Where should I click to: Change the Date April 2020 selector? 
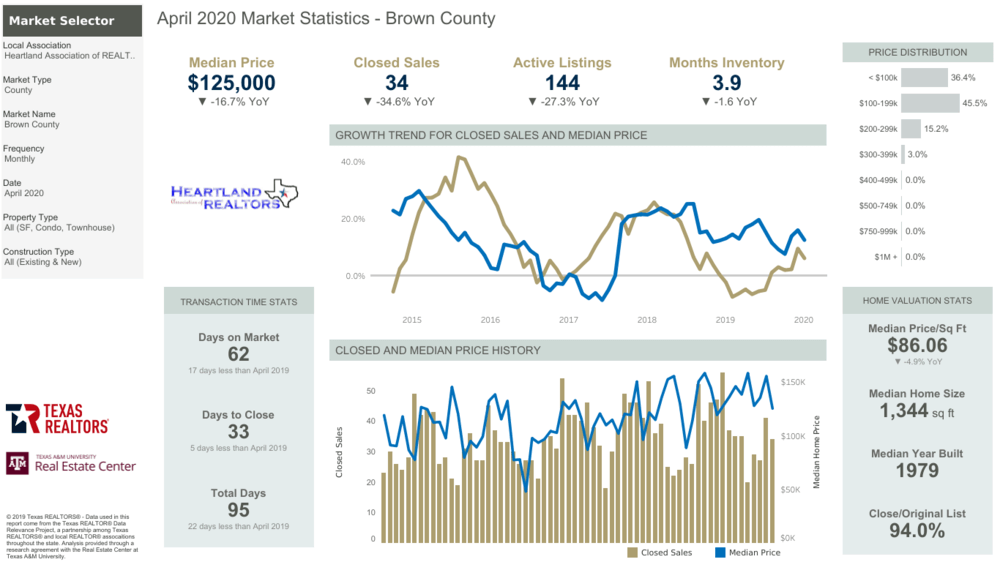[71, 188]
